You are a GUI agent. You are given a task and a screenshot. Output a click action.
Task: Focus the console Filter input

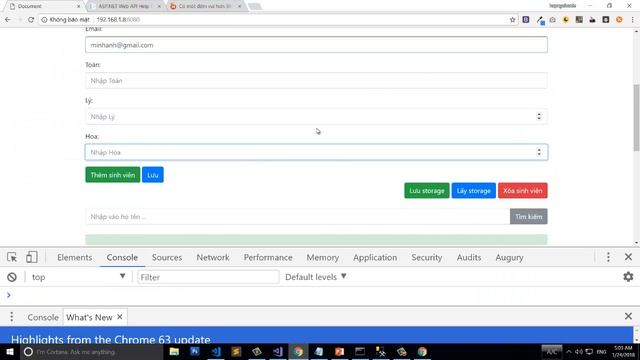208,277
